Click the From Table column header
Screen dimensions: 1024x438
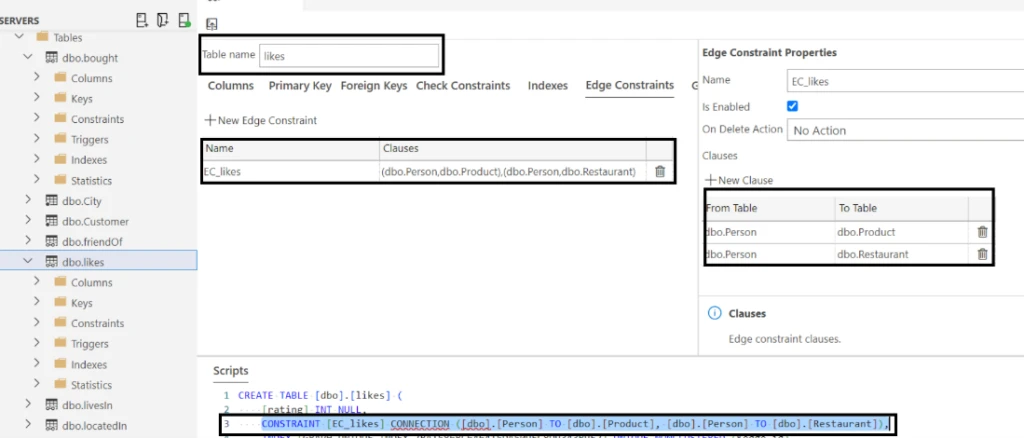[771, 208]
